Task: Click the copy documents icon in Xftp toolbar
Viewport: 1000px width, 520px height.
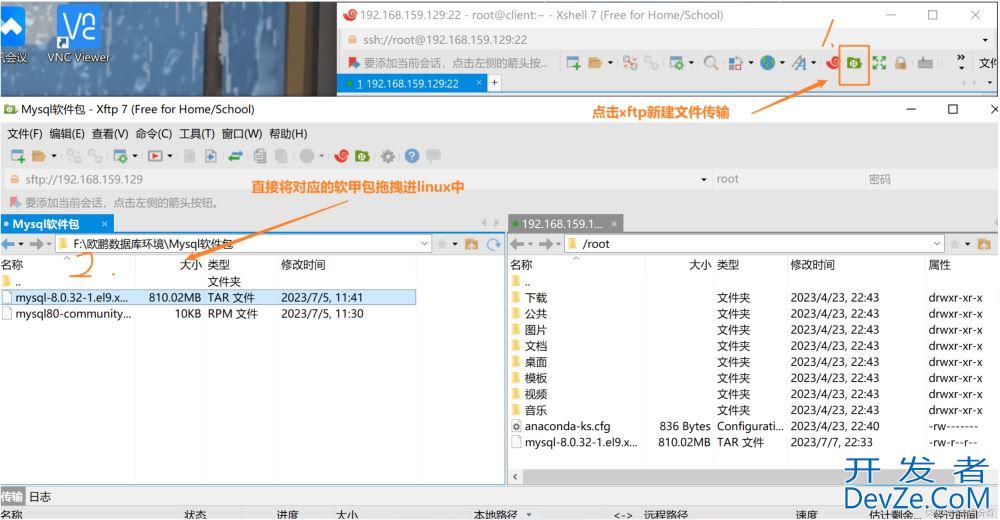Action: click(260, 156)
